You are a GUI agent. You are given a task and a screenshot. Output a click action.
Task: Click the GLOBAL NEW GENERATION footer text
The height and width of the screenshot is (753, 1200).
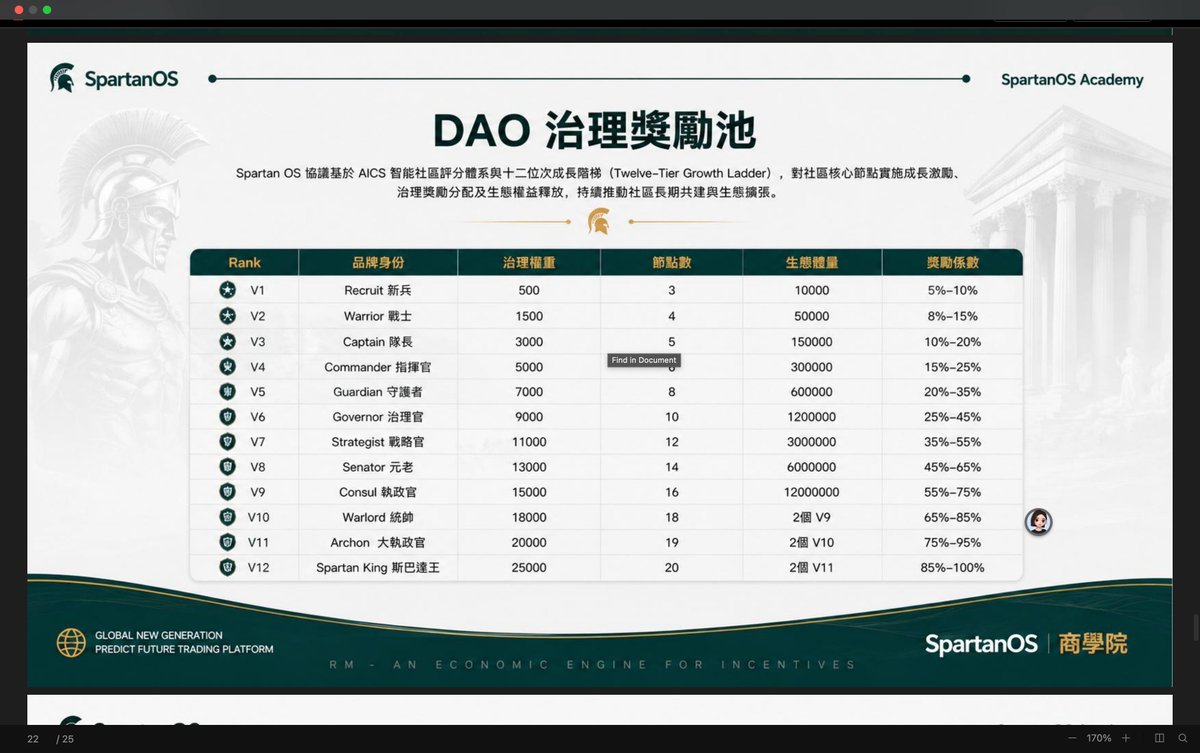pyautogui.click(x=159, y=635)
